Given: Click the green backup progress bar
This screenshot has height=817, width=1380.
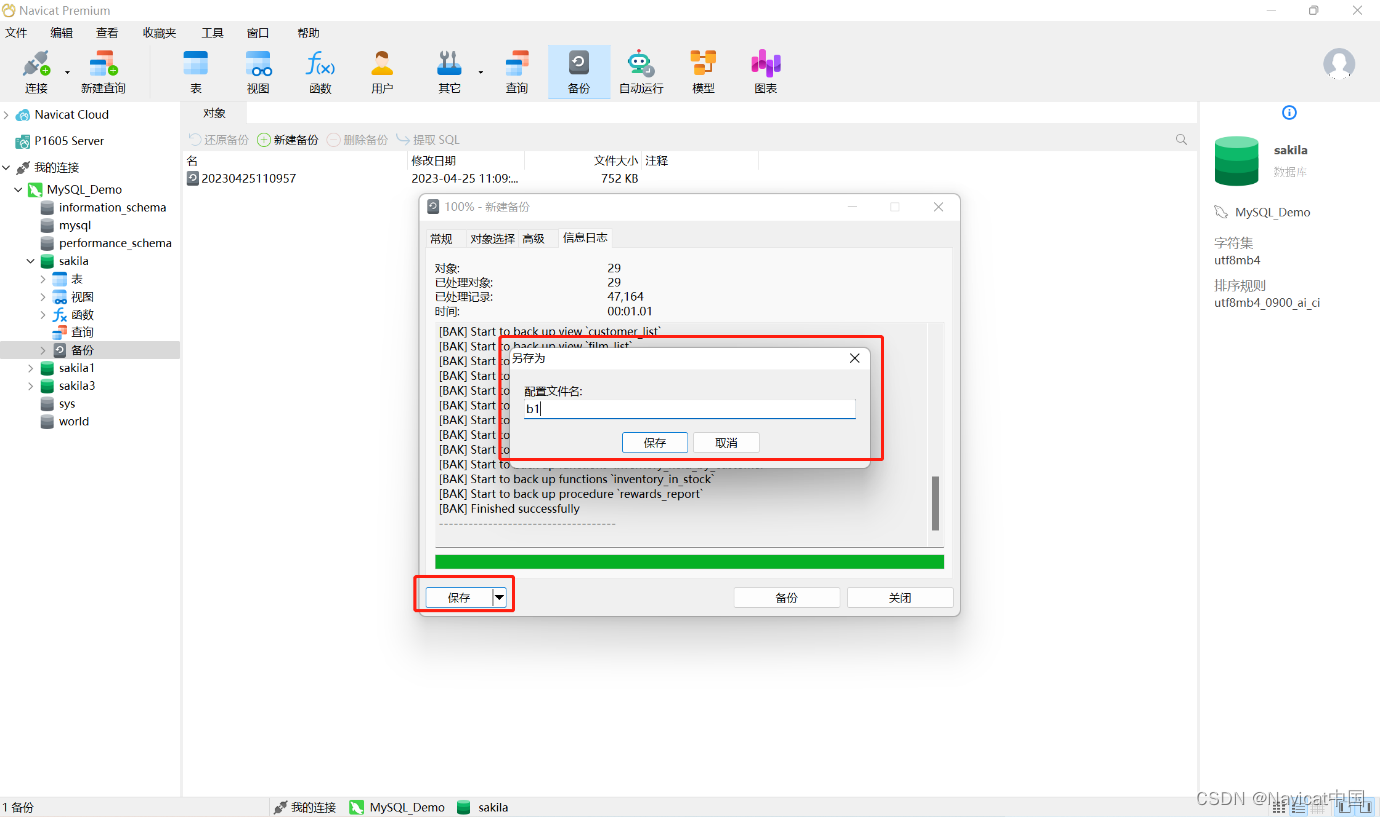Looking at the screenshot, I should coord(689,562).
